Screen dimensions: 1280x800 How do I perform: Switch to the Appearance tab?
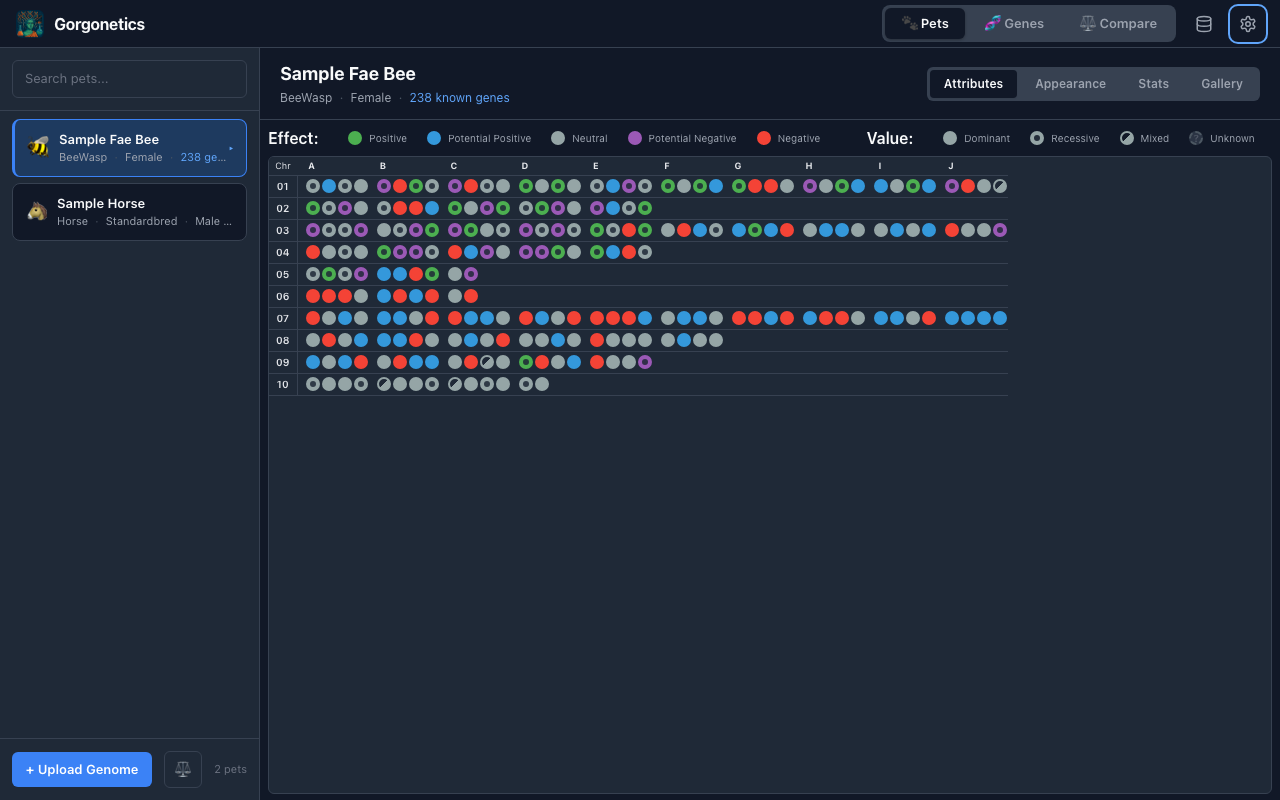pos(1070,84)
